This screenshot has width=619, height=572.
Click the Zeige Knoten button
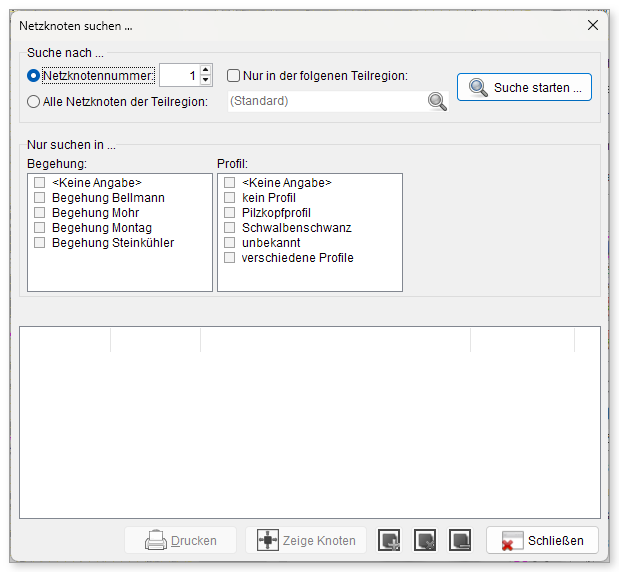pyautogui.click(x=306, y=540)
